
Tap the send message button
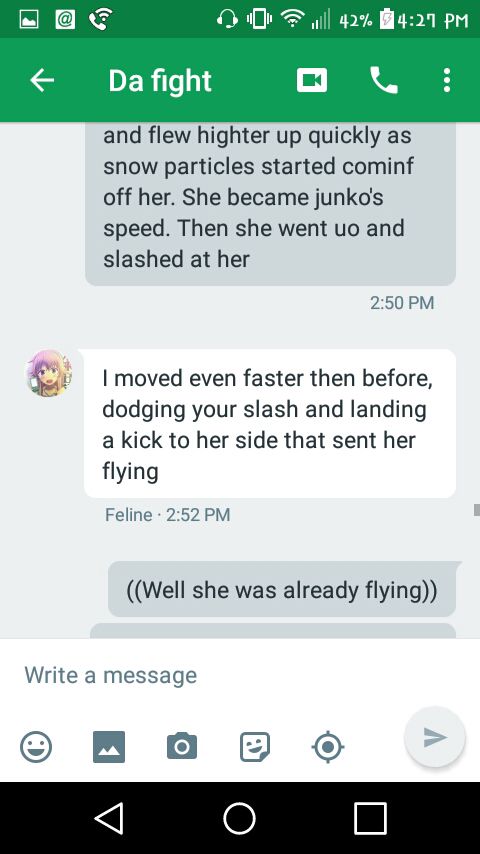[435, 737]
